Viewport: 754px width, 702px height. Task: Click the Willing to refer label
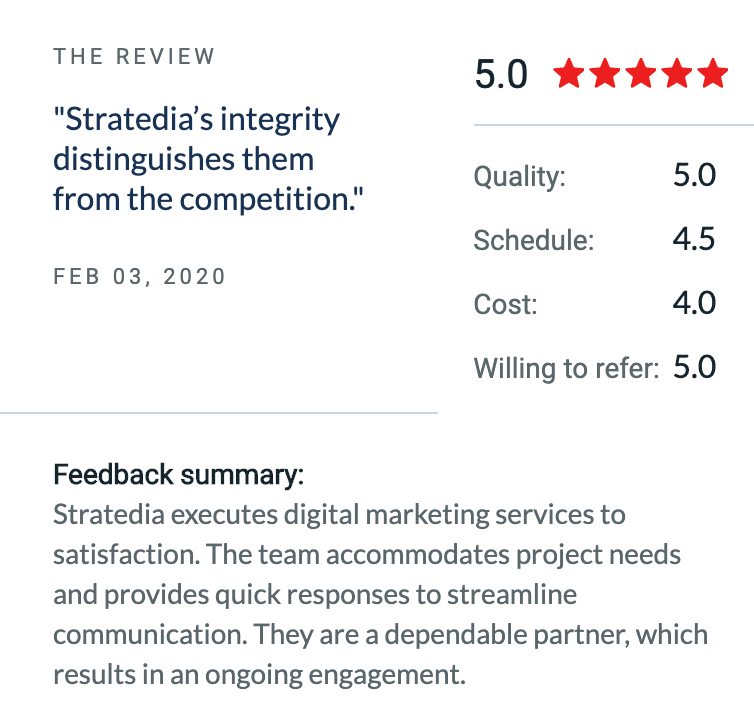tap(566, 369)
